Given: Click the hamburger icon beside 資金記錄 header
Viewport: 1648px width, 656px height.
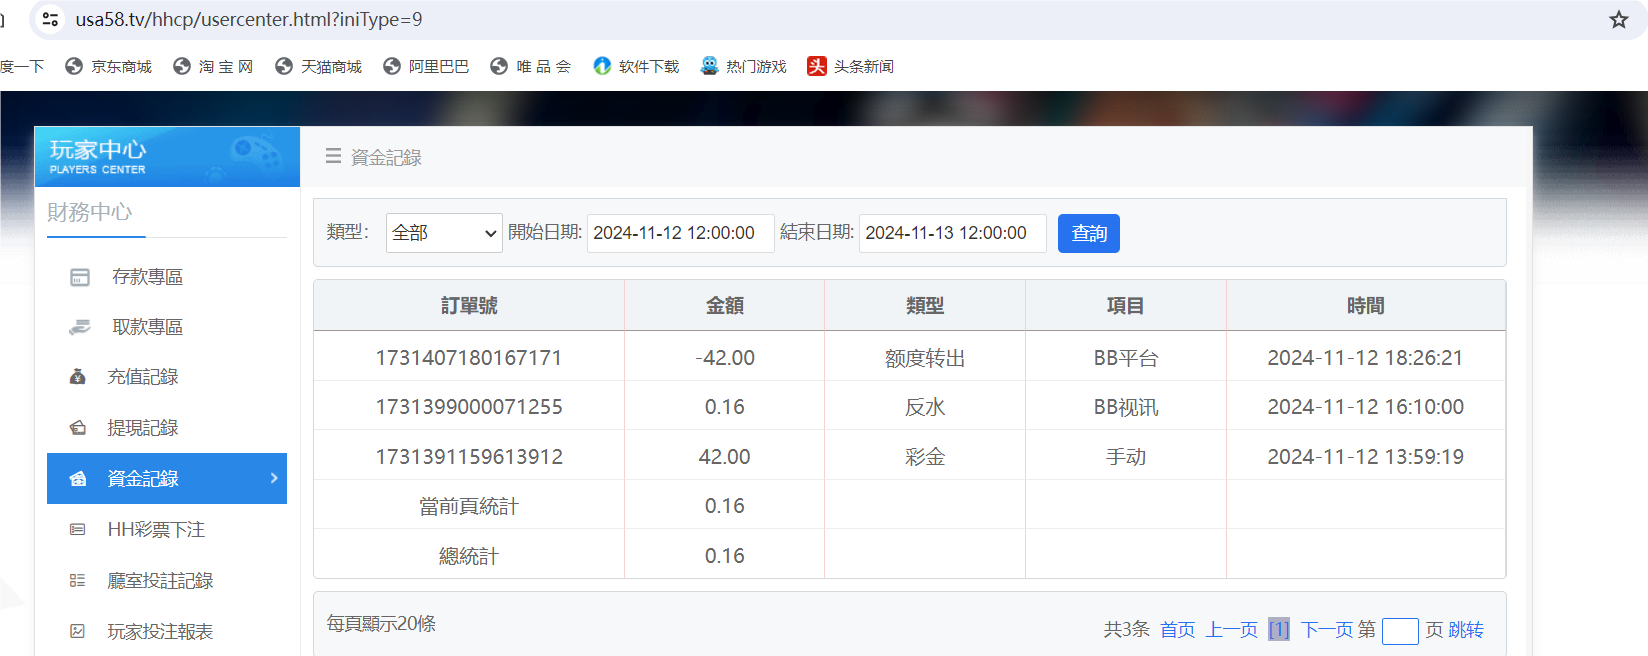Looking at the screenshot, I should 333,157.
